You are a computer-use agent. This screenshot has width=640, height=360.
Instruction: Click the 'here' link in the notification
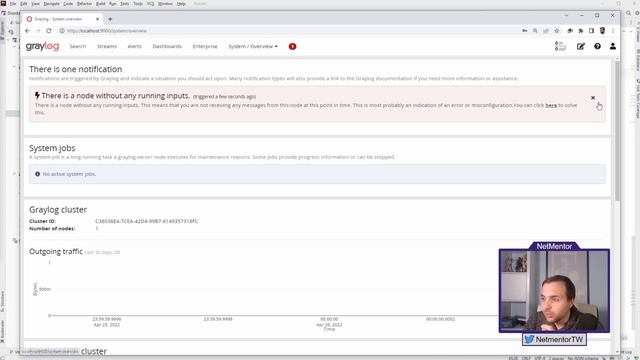click(551, 105)
